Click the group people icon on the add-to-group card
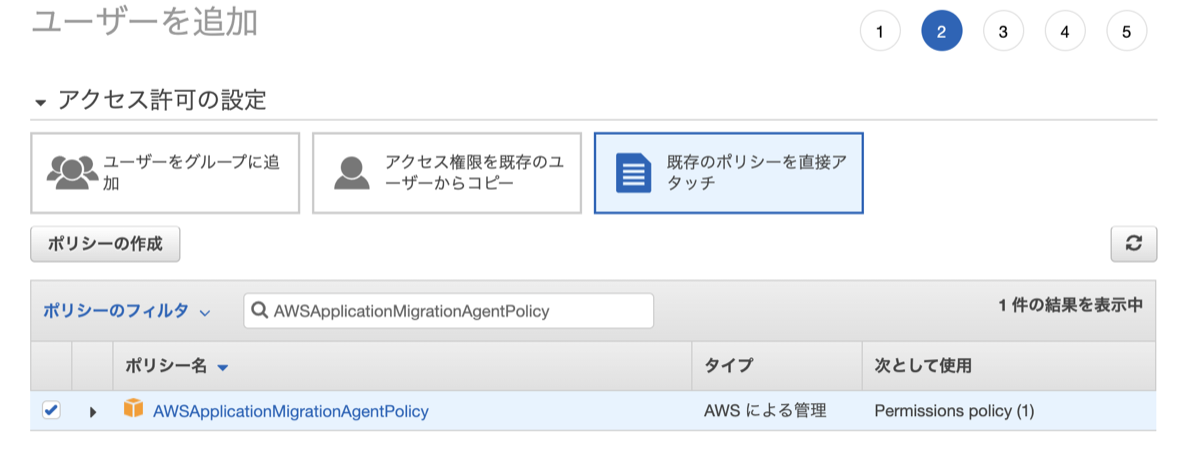This screenshot has height=461, width=1200. (72, 174)
